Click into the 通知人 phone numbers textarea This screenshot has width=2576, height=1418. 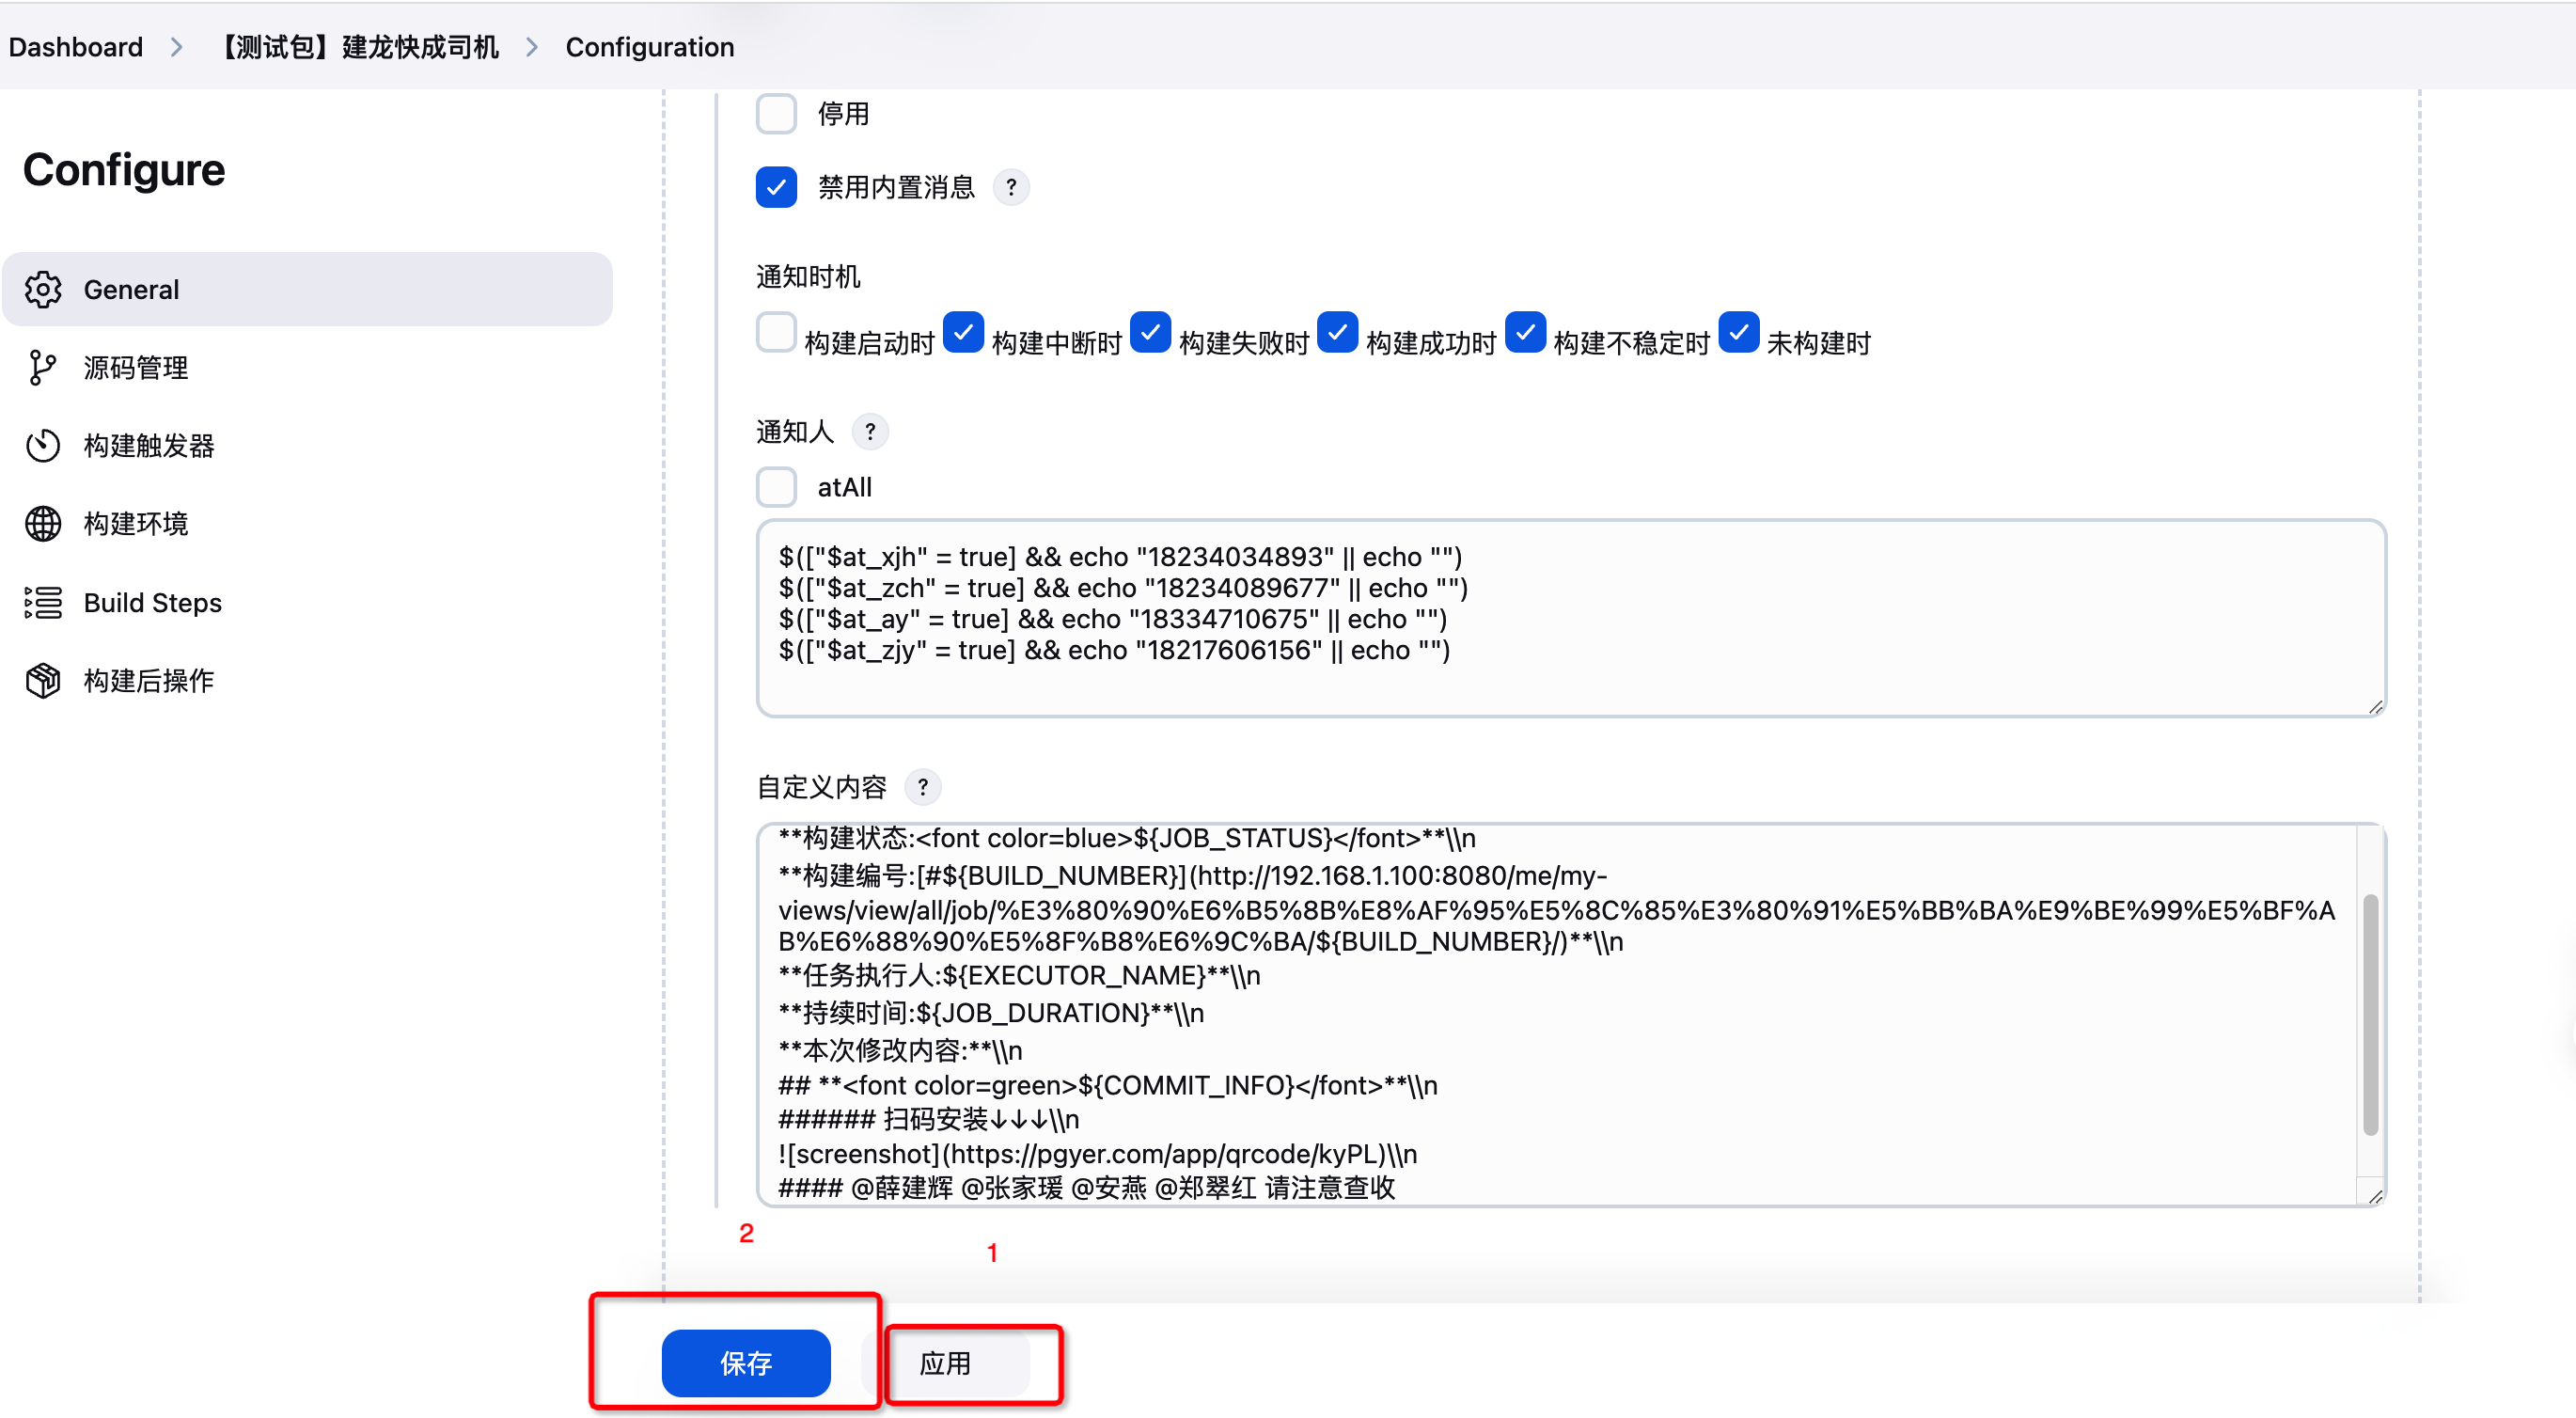click(1571, 618)
